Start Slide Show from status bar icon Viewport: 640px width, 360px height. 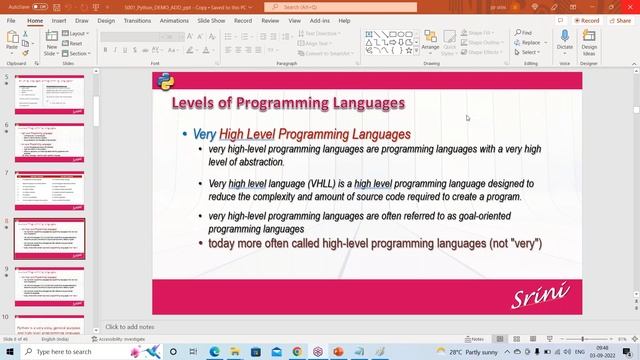point(550,339)
